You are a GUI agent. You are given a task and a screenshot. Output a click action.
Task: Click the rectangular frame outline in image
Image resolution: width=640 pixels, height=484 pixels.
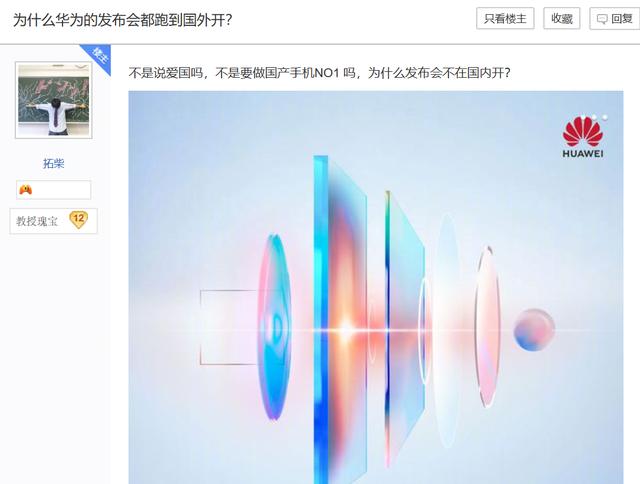point(229,327)
